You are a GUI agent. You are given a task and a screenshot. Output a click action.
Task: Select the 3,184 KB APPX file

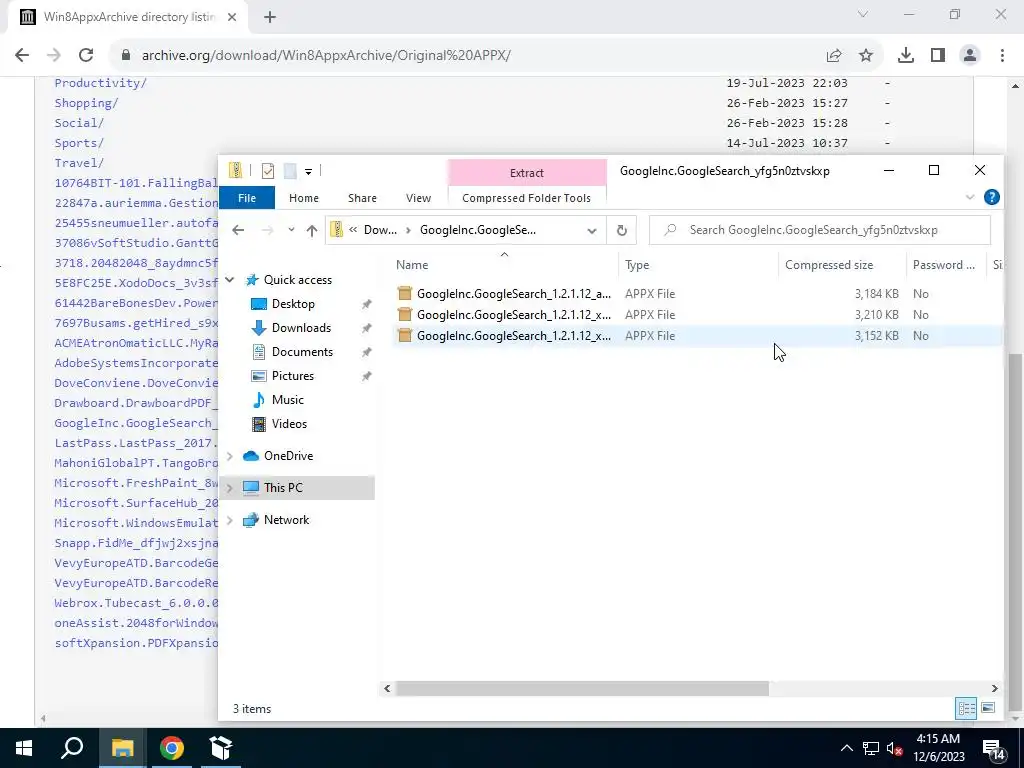[696, 294]
